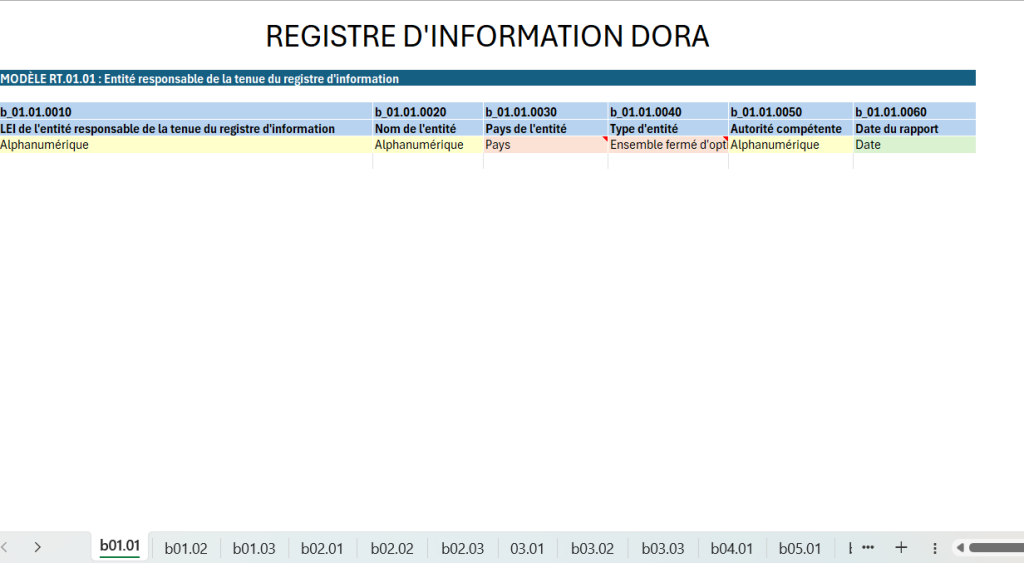The width and height of the screenshot is (1024, 563).
Task: Add a new sheet with plus icon
Action: (x=901, y=547)
